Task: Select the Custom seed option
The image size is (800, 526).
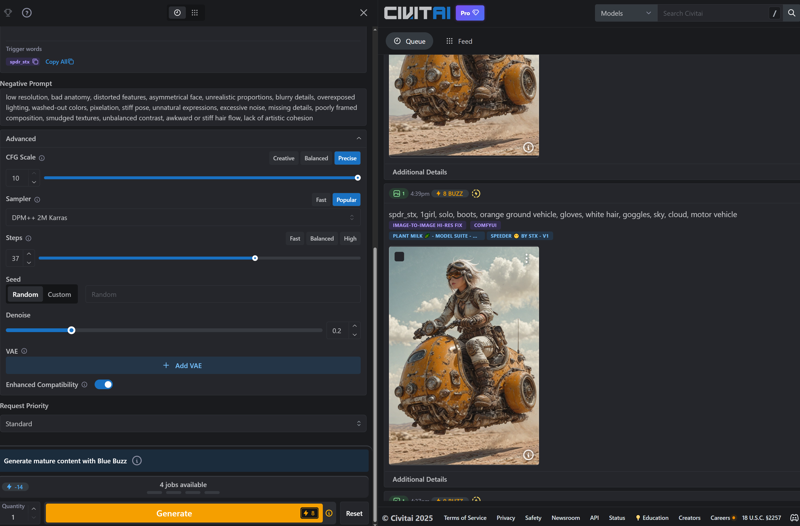Action: click(x=59, y=294)
